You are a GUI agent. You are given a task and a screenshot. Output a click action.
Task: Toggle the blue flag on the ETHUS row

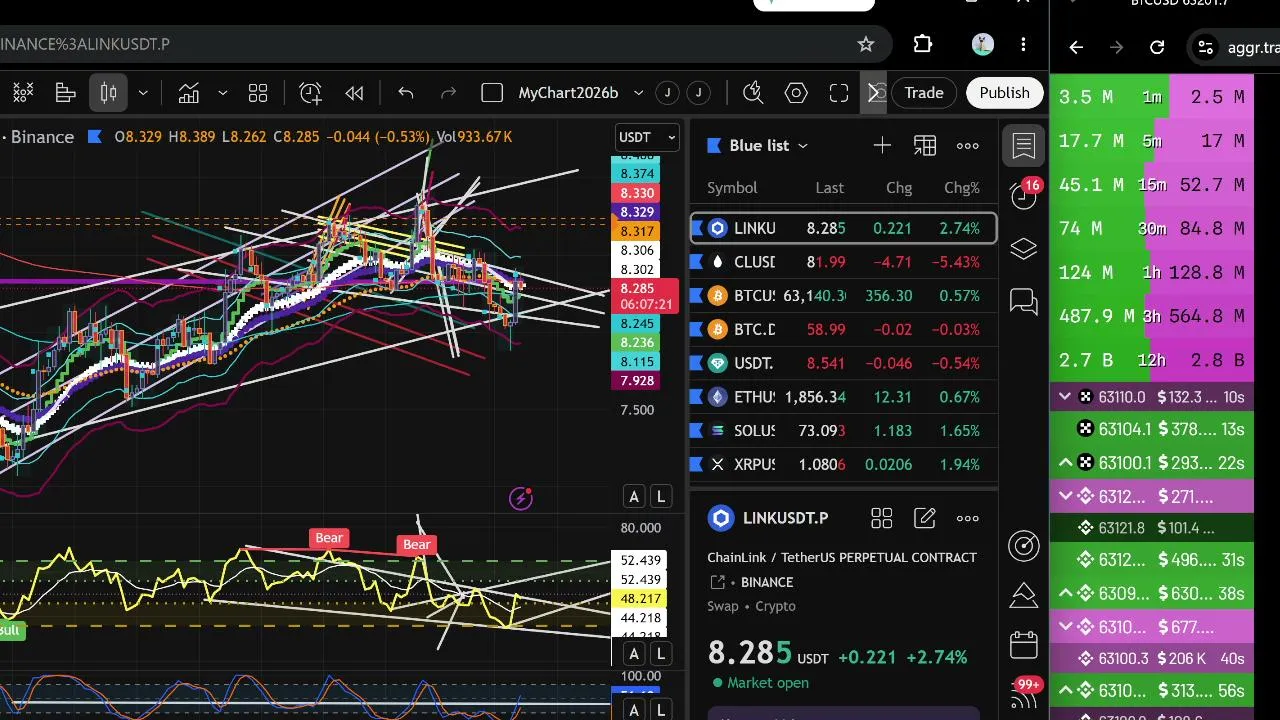(697, 397)
